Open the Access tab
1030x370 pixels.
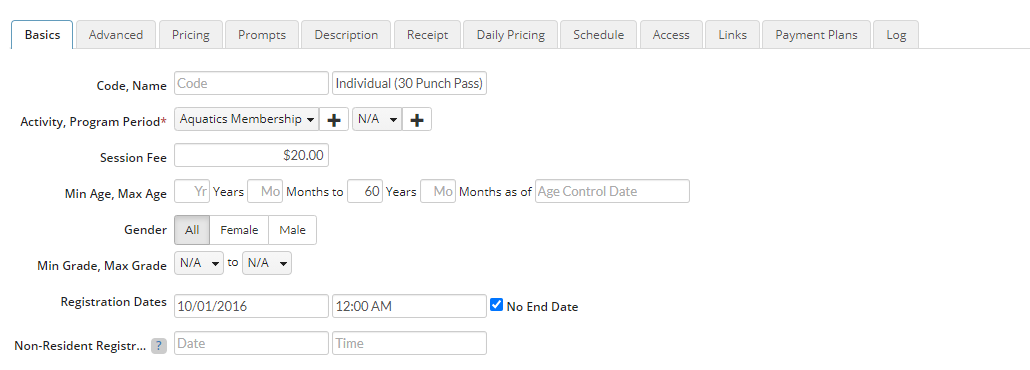point(671,35)
